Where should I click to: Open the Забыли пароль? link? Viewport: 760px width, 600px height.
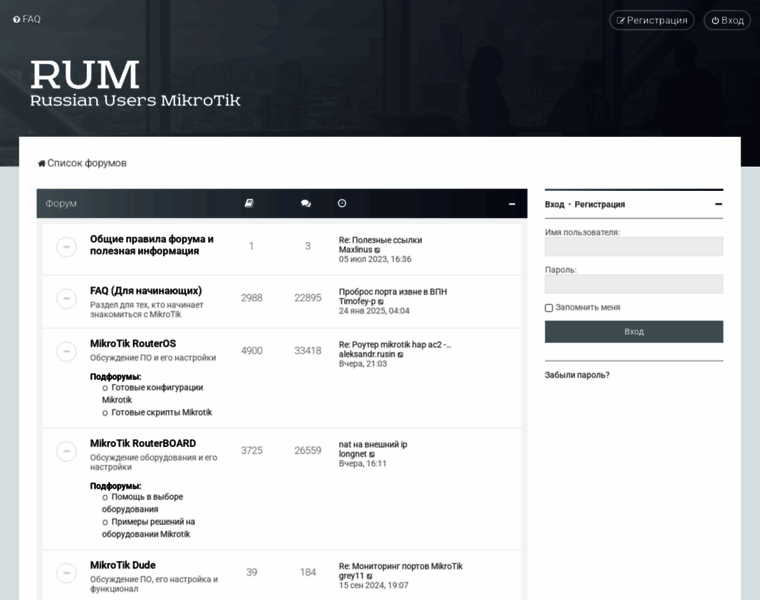577,375
